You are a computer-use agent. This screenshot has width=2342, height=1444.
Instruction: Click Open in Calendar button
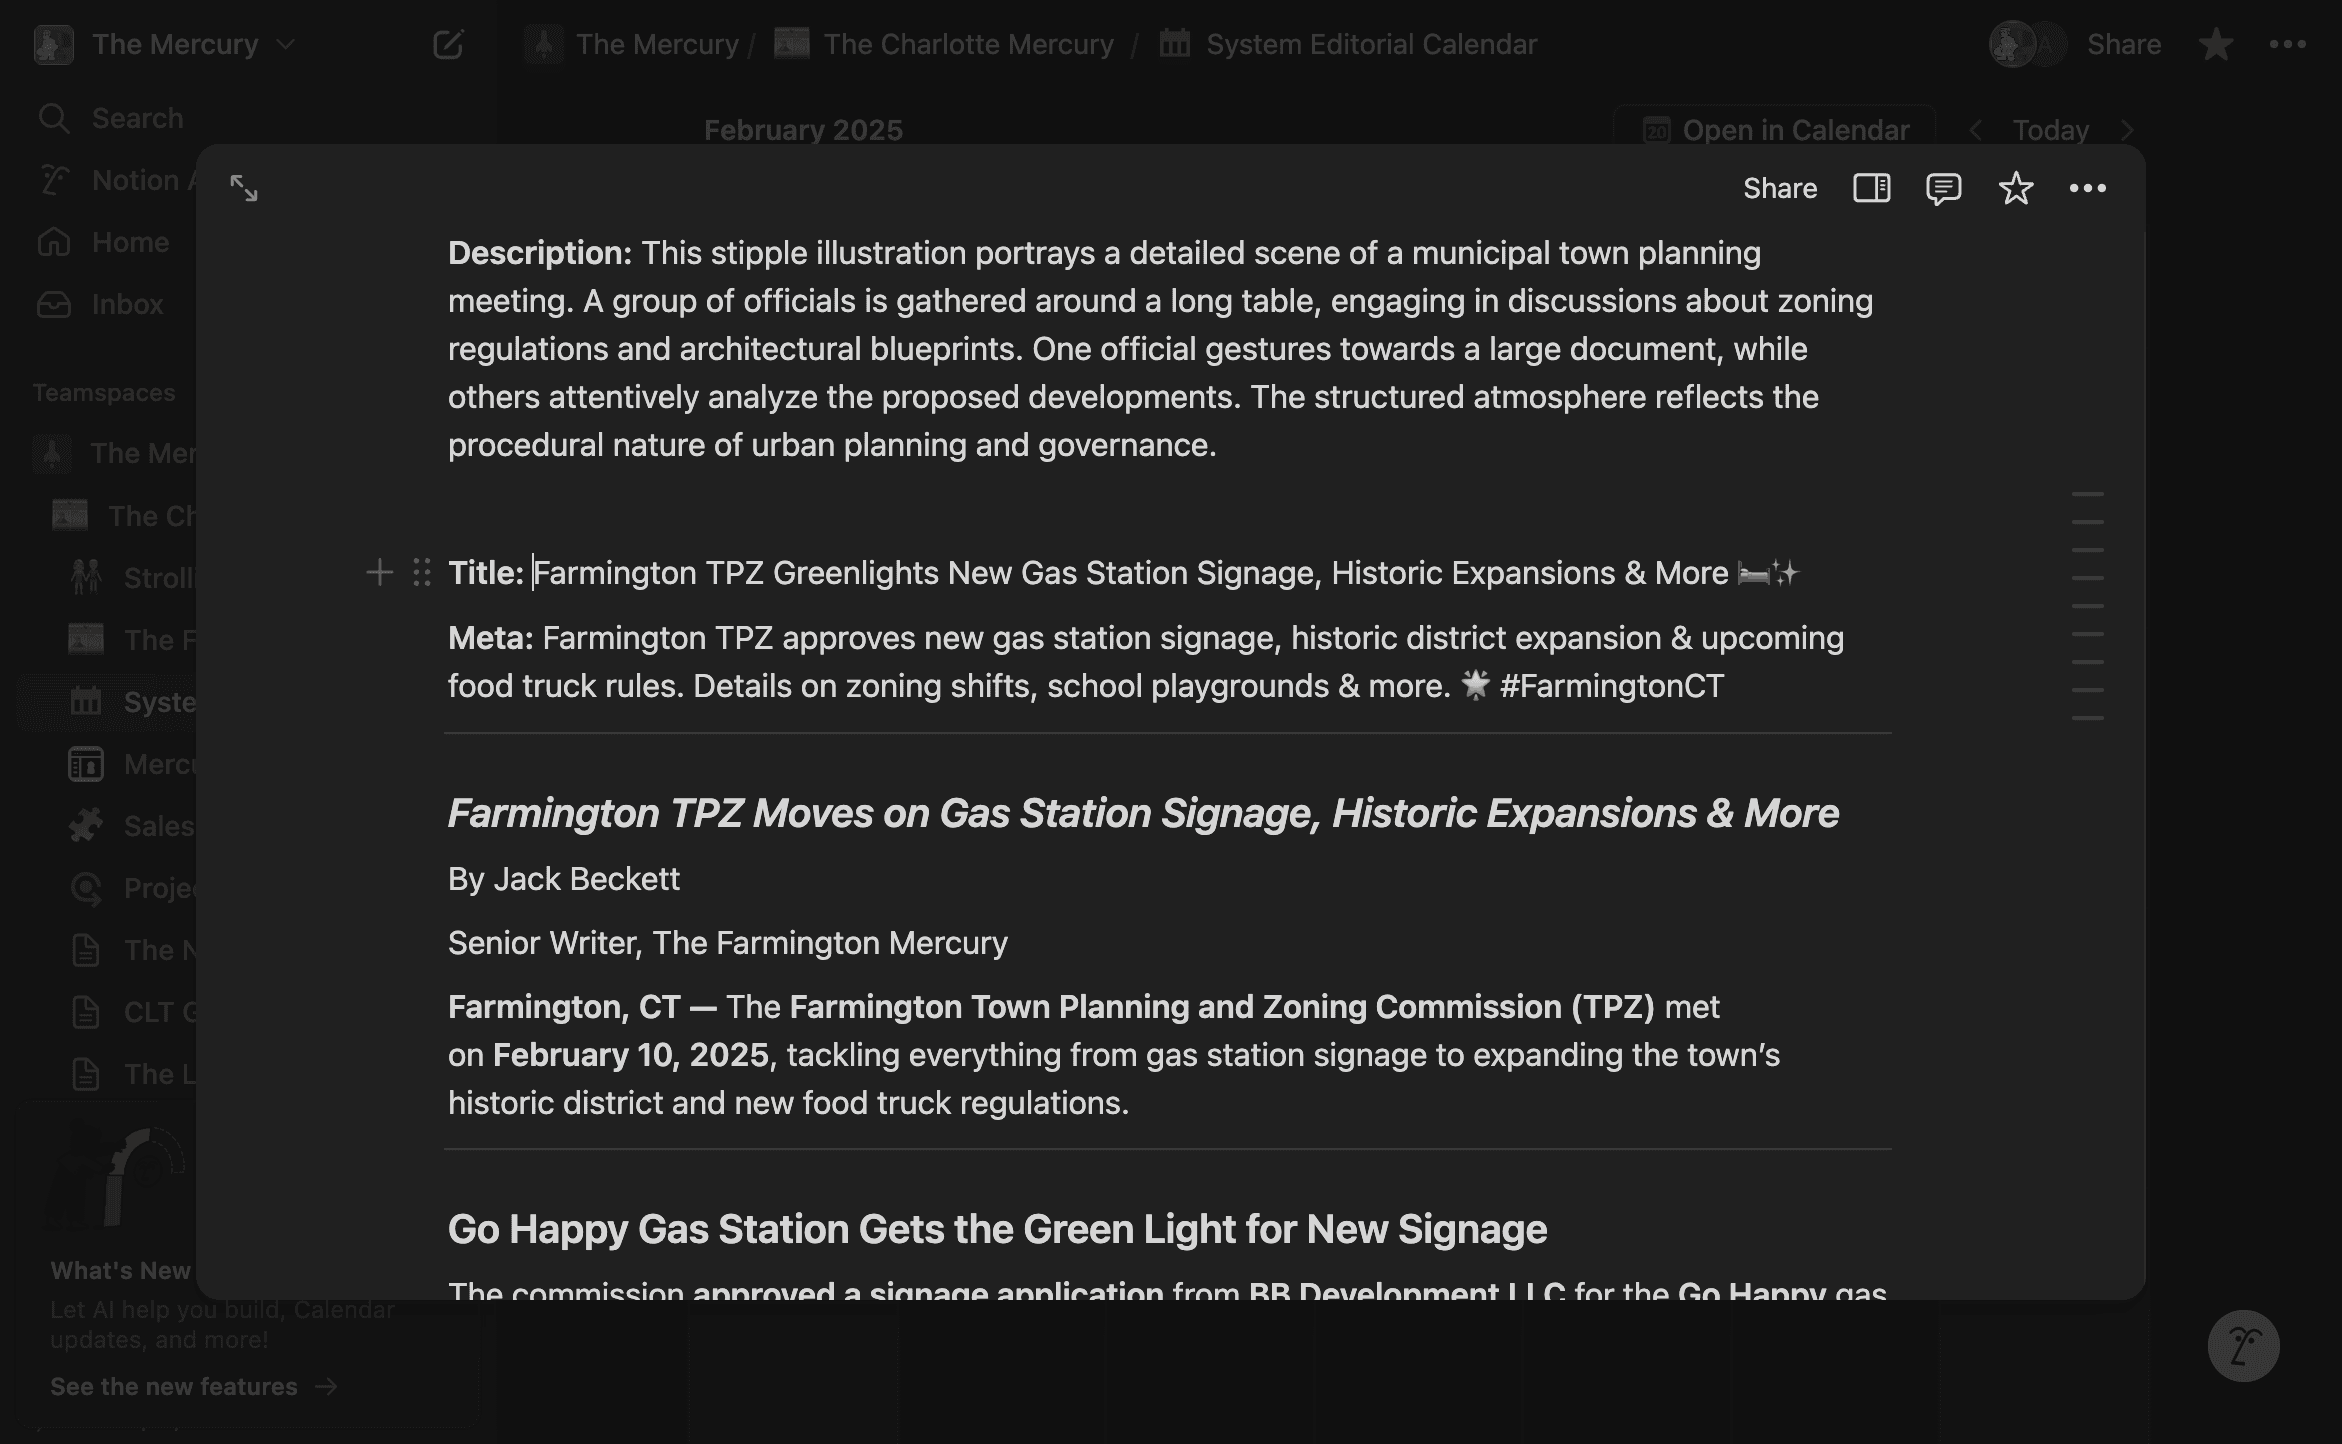pyautogui.click(x=1775, y=130)
